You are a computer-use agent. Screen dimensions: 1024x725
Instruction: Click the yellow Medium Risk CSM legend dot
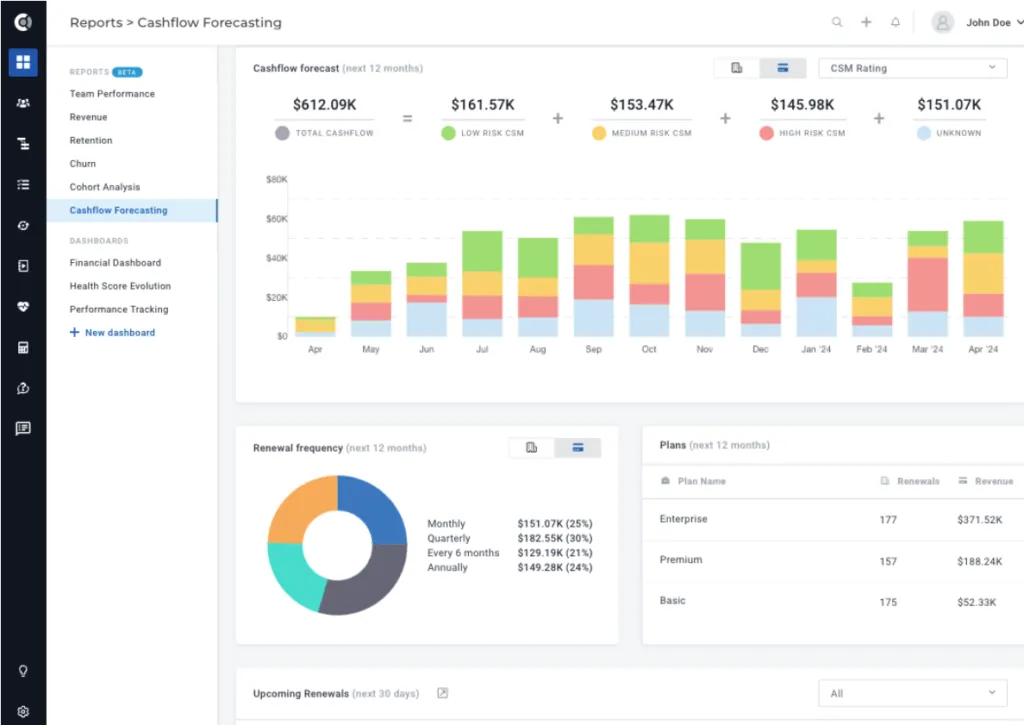(x=599, y=133)
